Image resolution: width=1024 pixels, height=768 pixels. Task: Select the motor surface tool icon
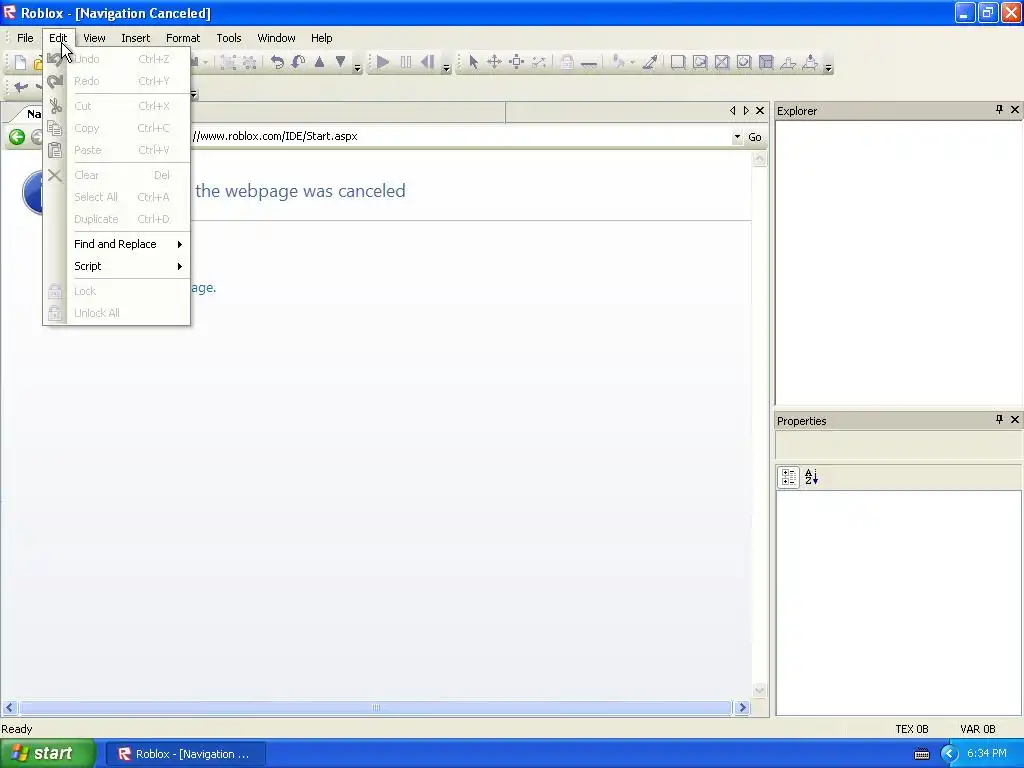pos(810,63)
